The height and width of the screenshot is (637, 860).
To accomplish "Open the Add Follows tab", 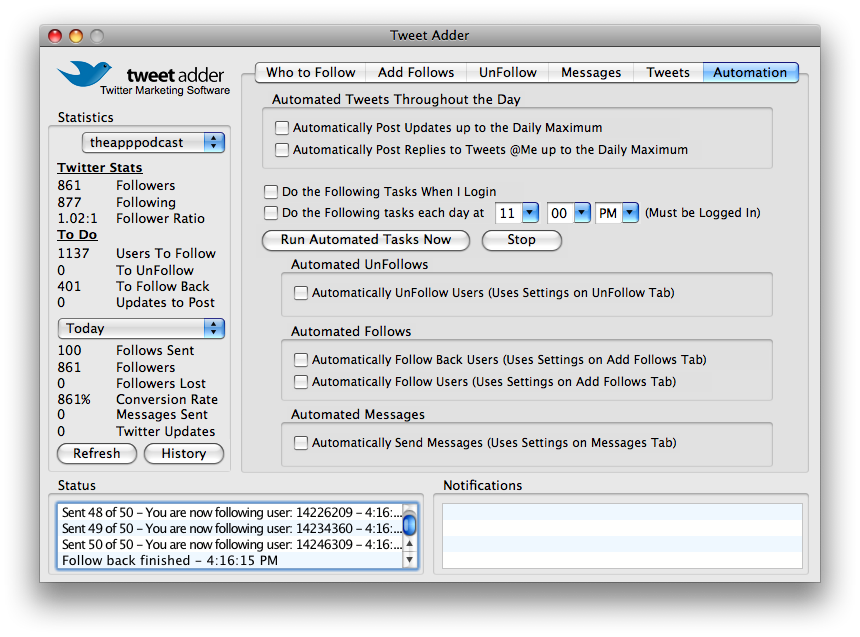I will 416,72.
